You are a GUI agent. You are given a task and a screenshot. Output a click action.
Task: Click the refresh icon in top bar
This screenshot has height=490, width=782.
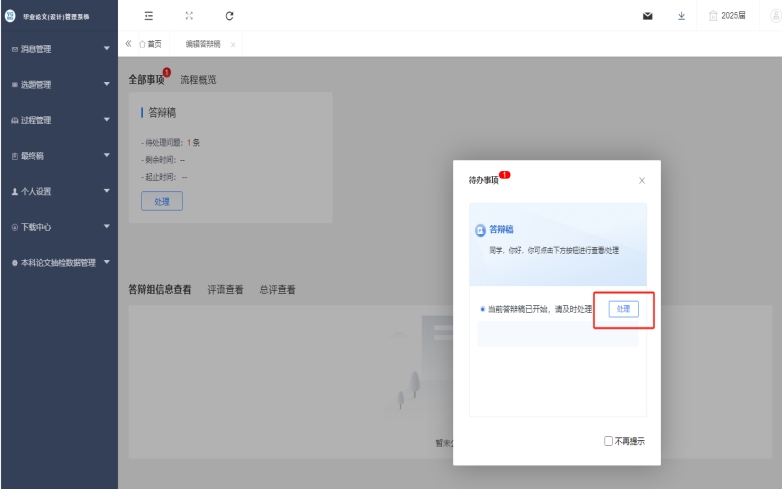(229, 16)
